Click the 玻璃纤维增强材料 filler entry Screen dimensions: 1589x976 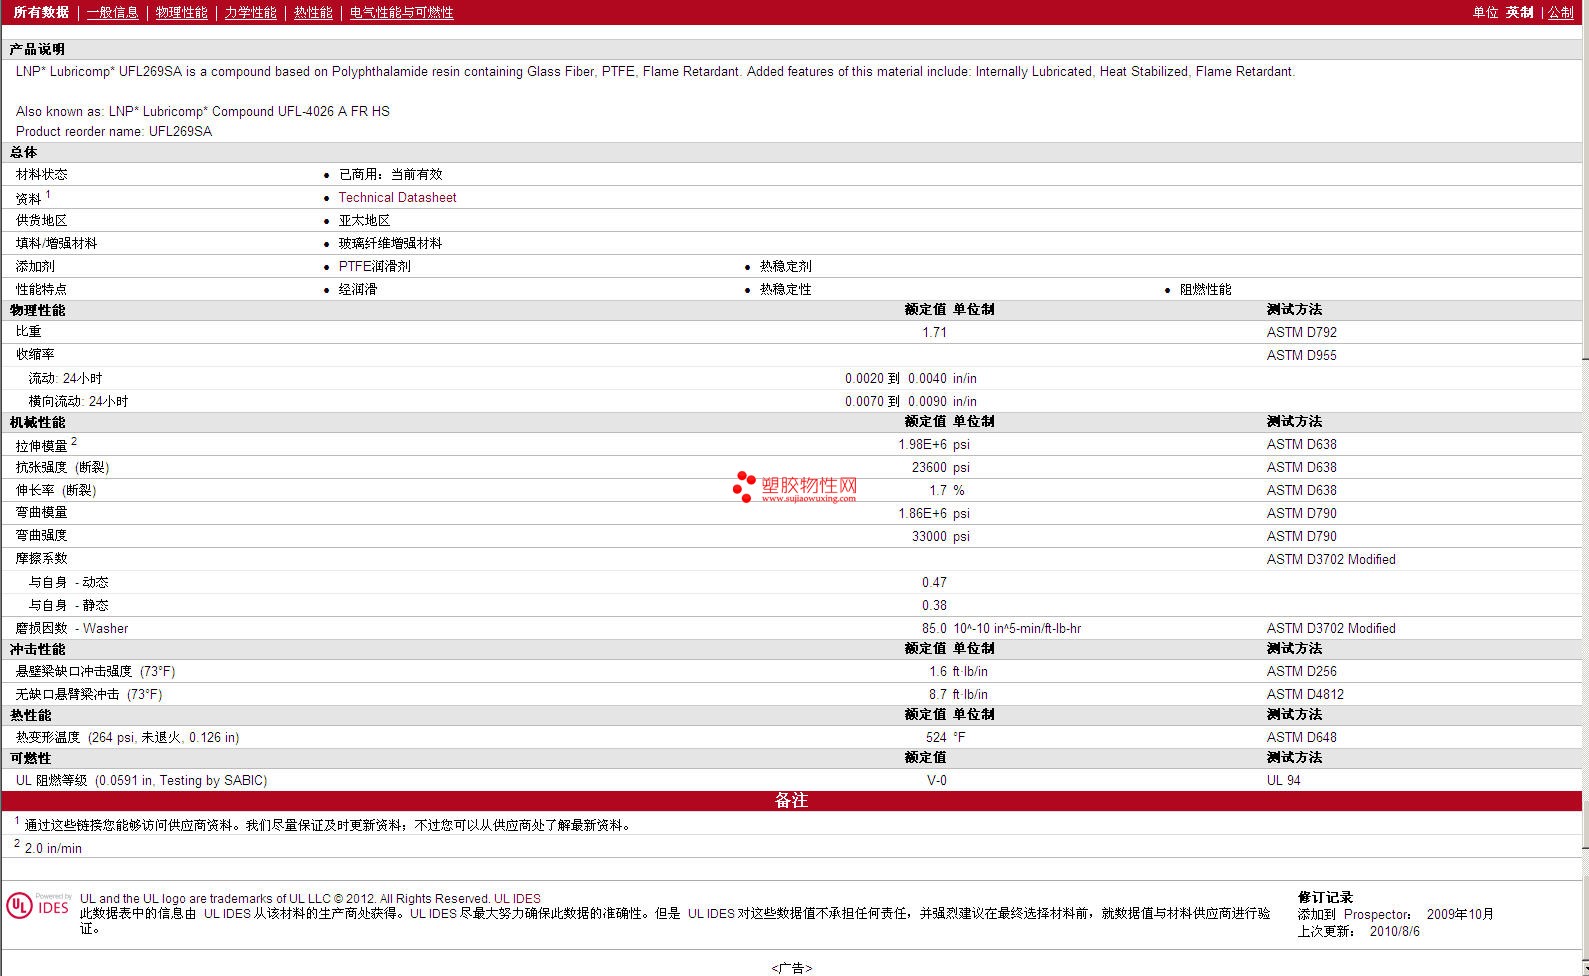click(390, 243)
